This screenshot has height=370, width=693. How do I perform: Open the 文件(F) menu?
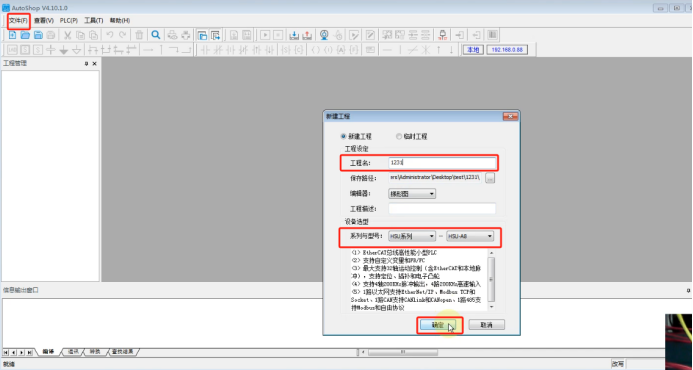19,21
